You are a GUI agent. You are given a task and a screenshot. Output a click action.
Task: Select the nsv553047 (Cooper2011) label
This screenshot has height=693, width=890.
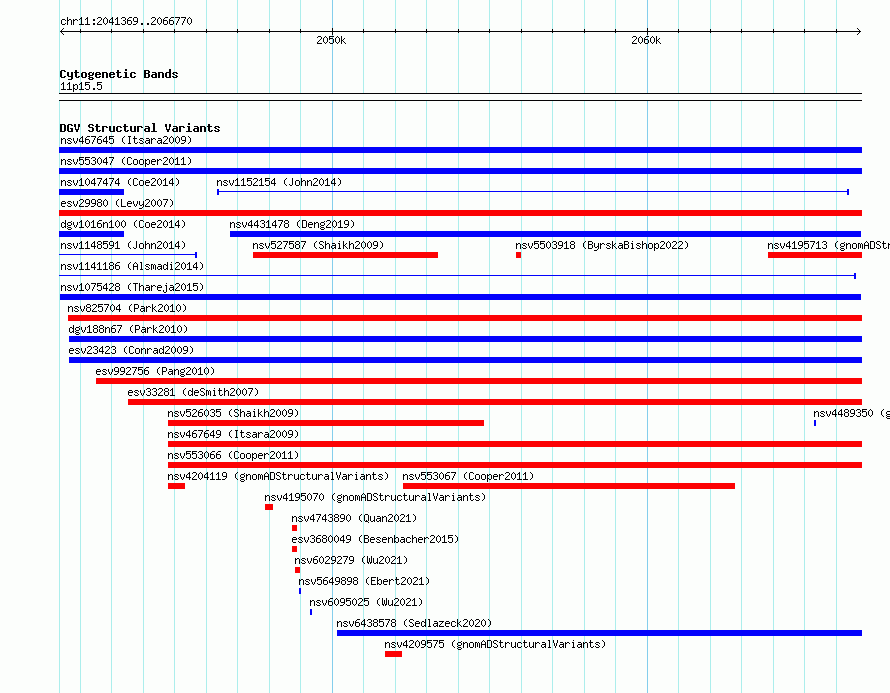(x=126, y=161)
